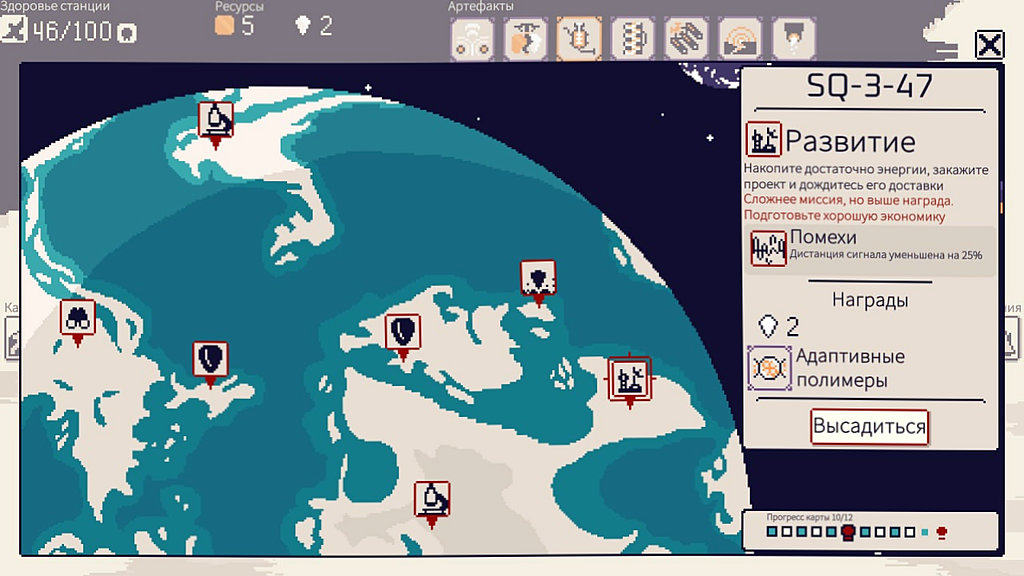Inspect the dripping funnel artifact

[x=793, y=39]
